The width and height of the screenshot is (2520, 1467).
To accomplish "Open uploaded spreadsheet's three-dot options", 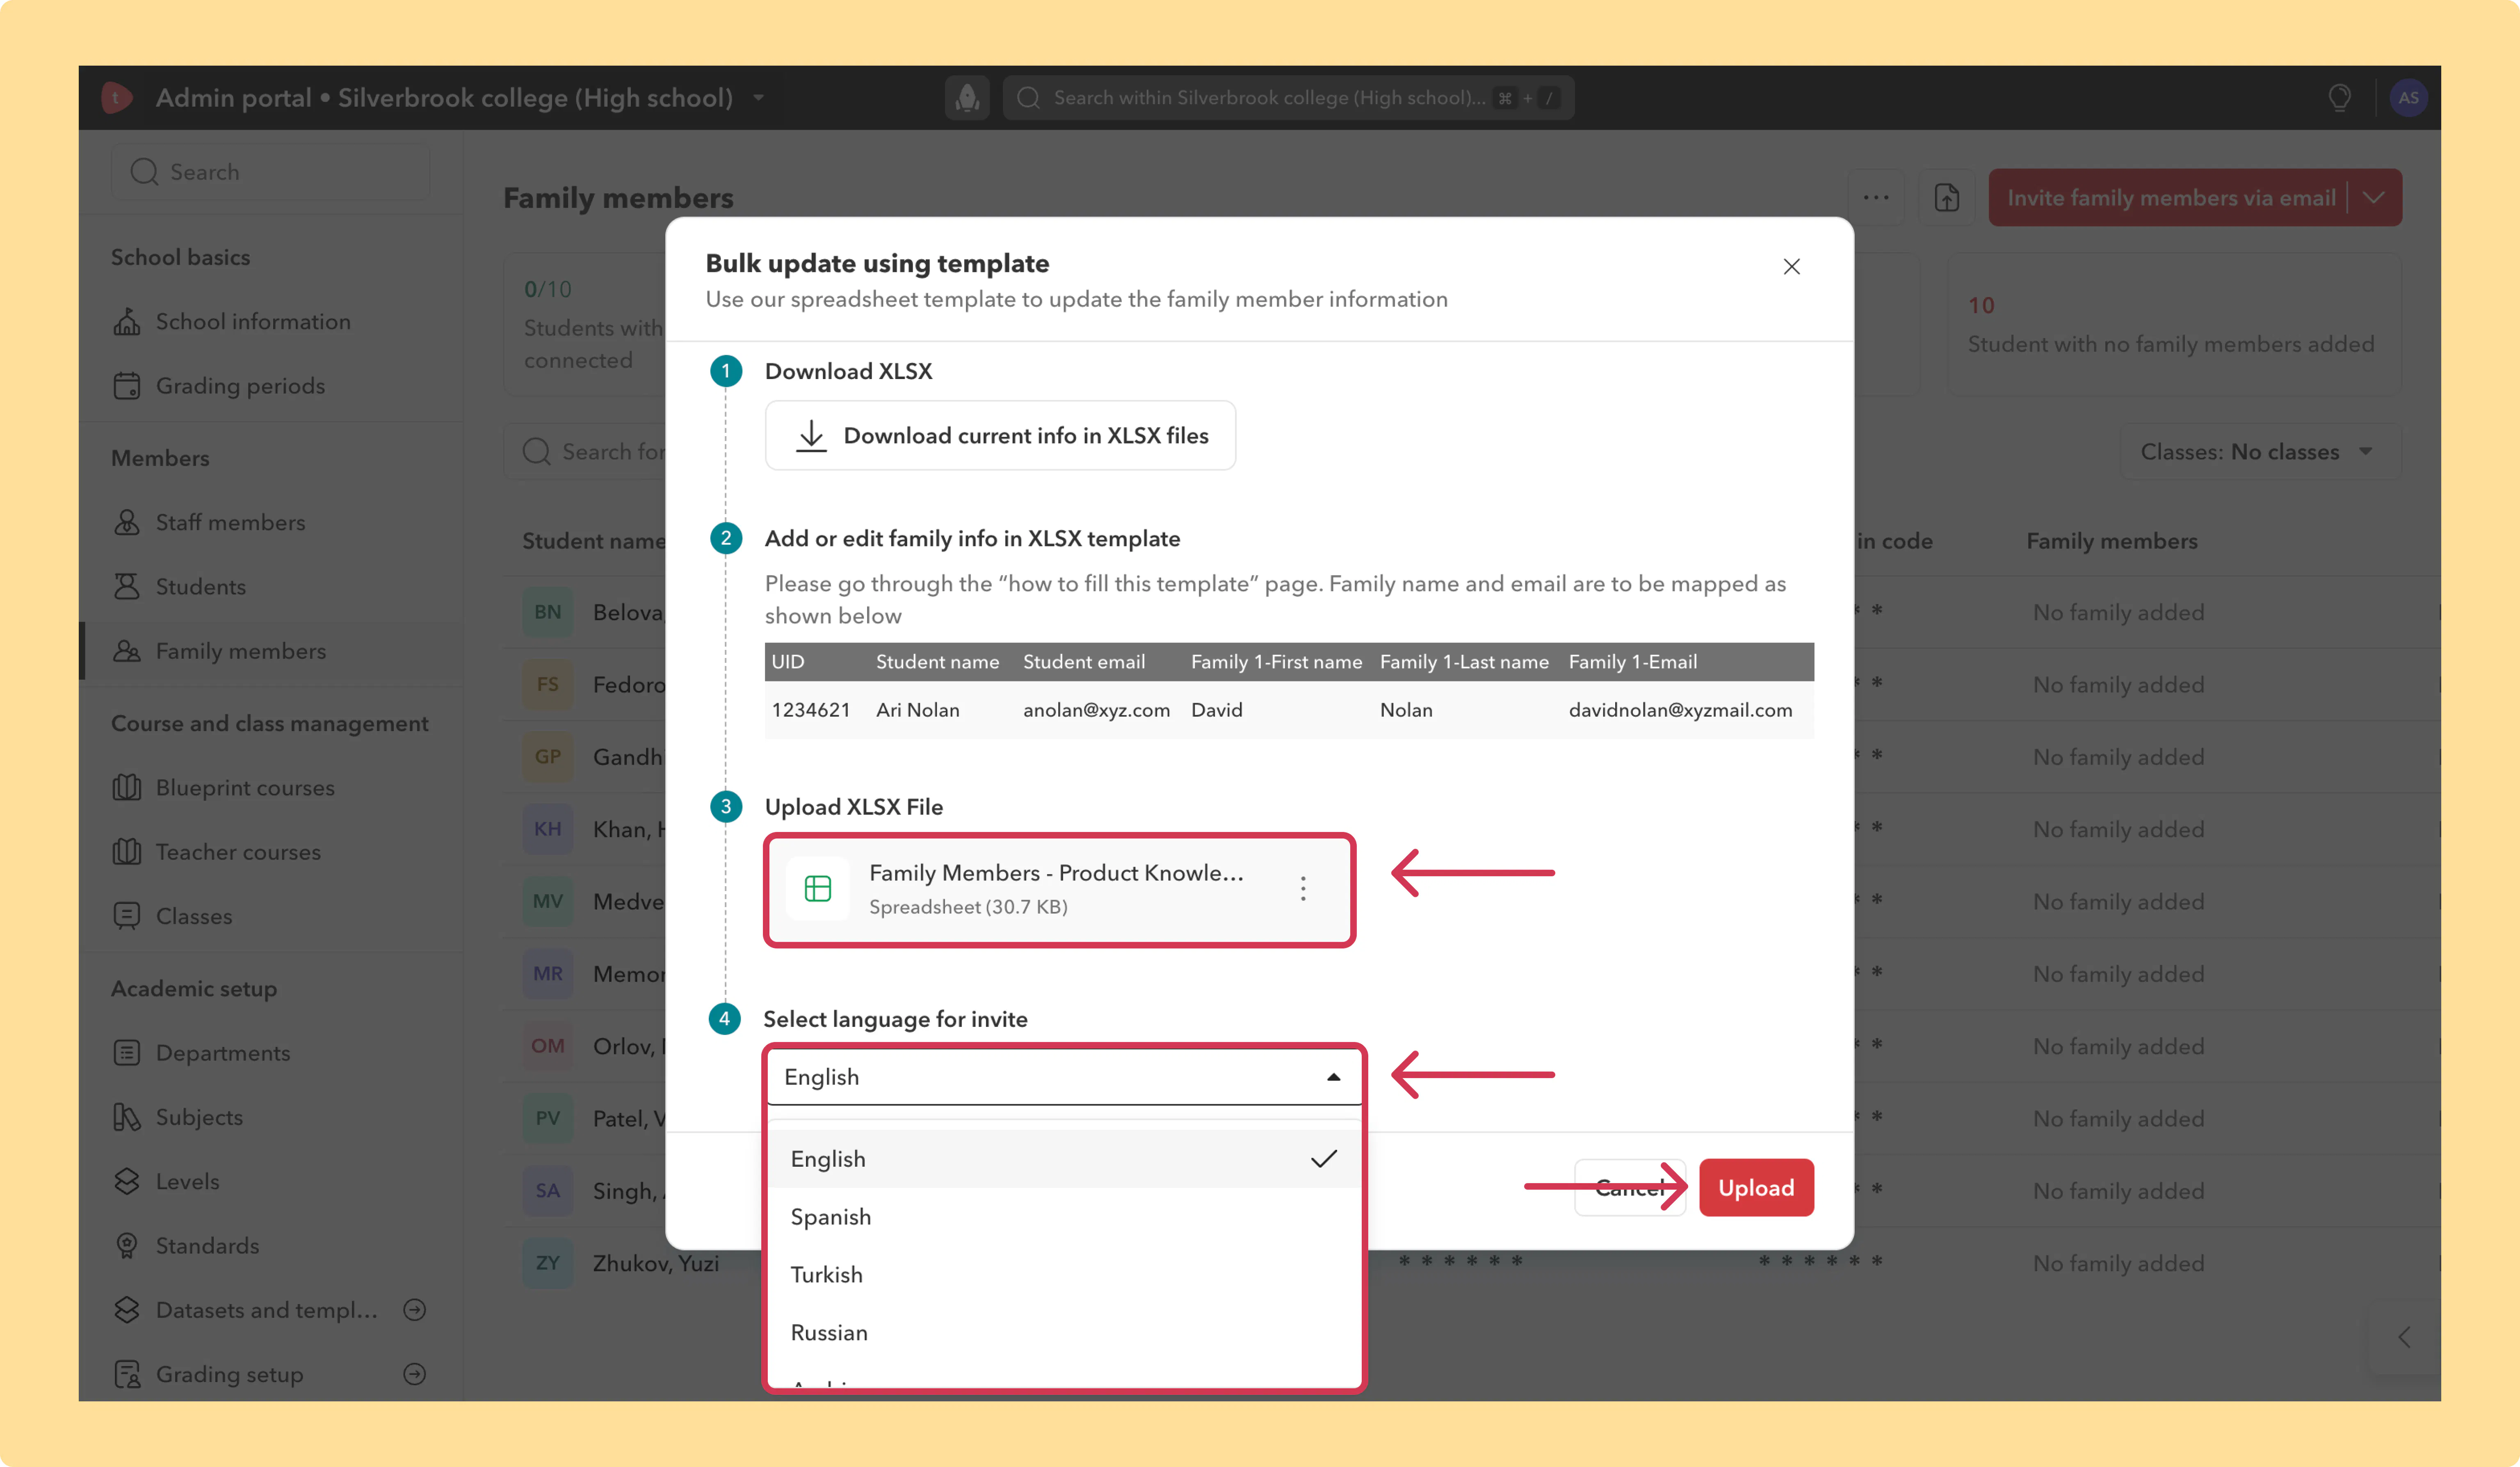I will pyautogui.click(x=1303, y=888).
